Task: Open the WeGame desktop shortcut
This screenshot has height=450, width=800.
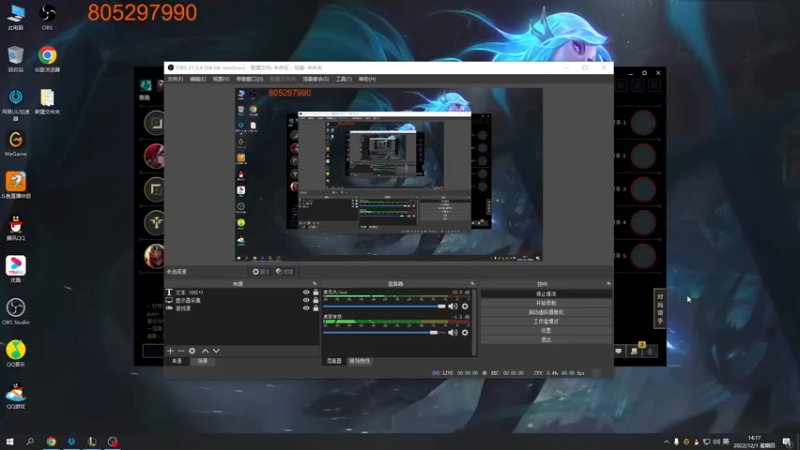Action: pos(16,143)
